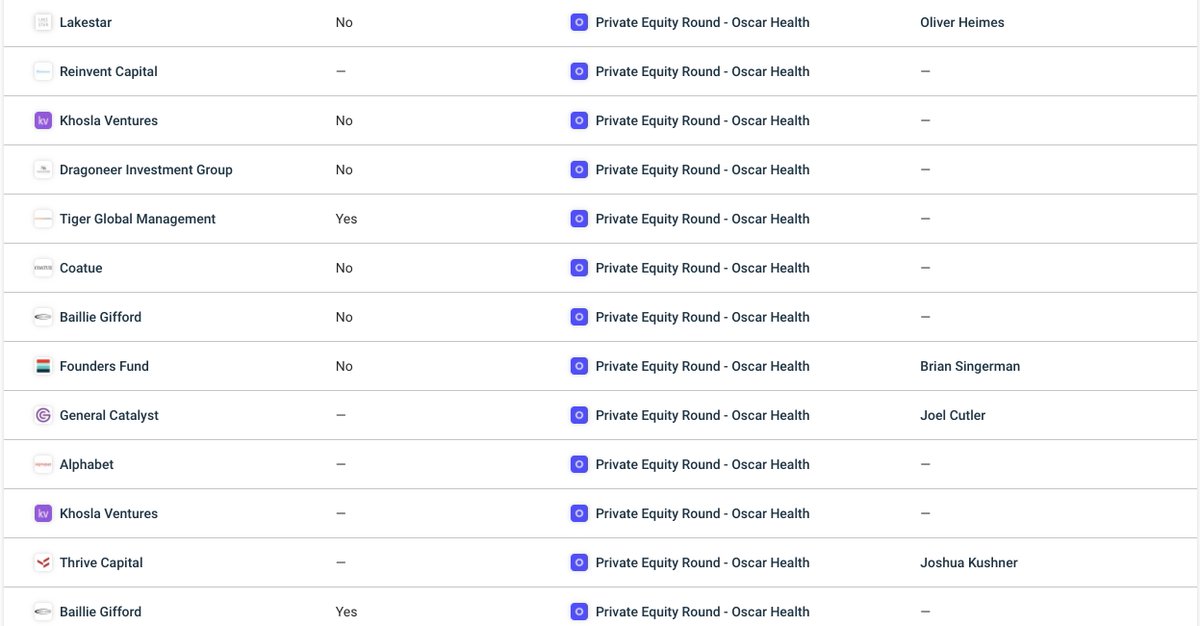Click the Reinvent Capital logo
1200x626 pixels.
[x=43, y=71]
